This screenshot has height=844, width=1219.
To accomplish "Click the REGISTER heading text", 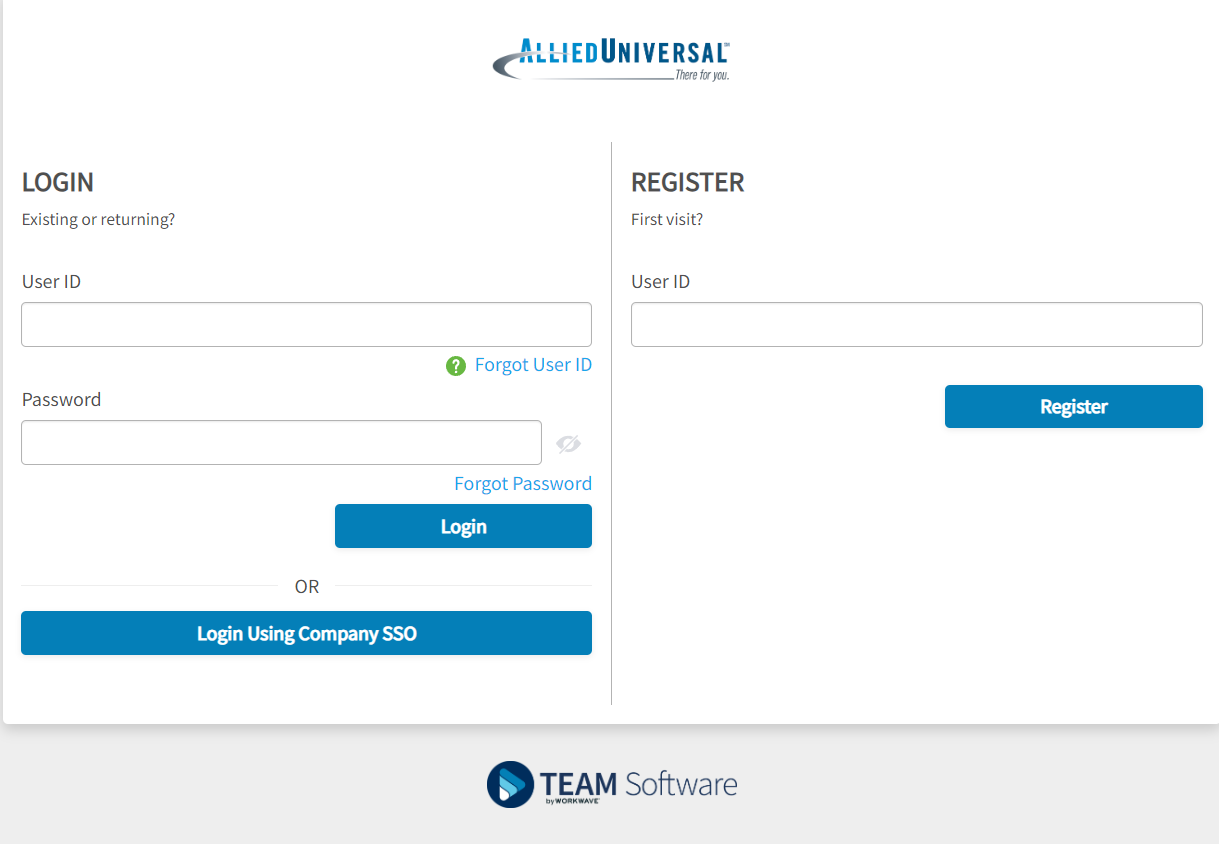I will click(688, 183).
